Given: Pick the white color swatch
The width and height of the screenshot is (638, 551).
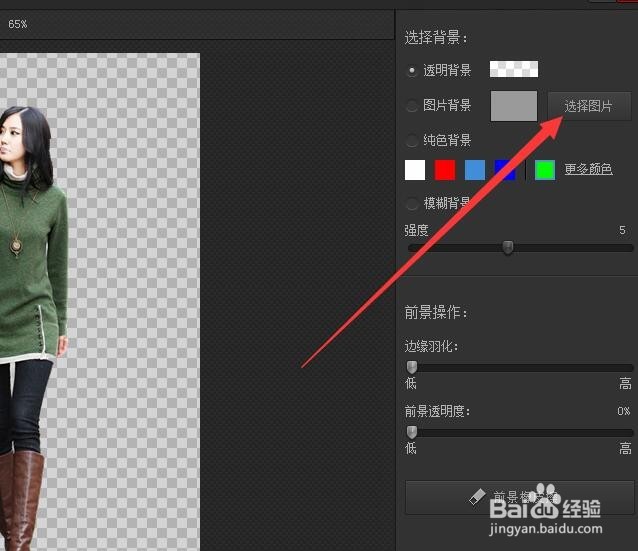Looking at the screenshot, I should click(415, 170).
